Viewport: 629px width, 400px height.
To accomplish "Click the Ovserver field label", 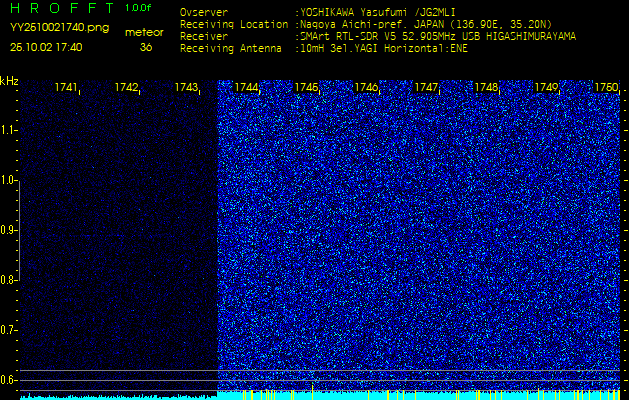I will (x=204, y=12).
